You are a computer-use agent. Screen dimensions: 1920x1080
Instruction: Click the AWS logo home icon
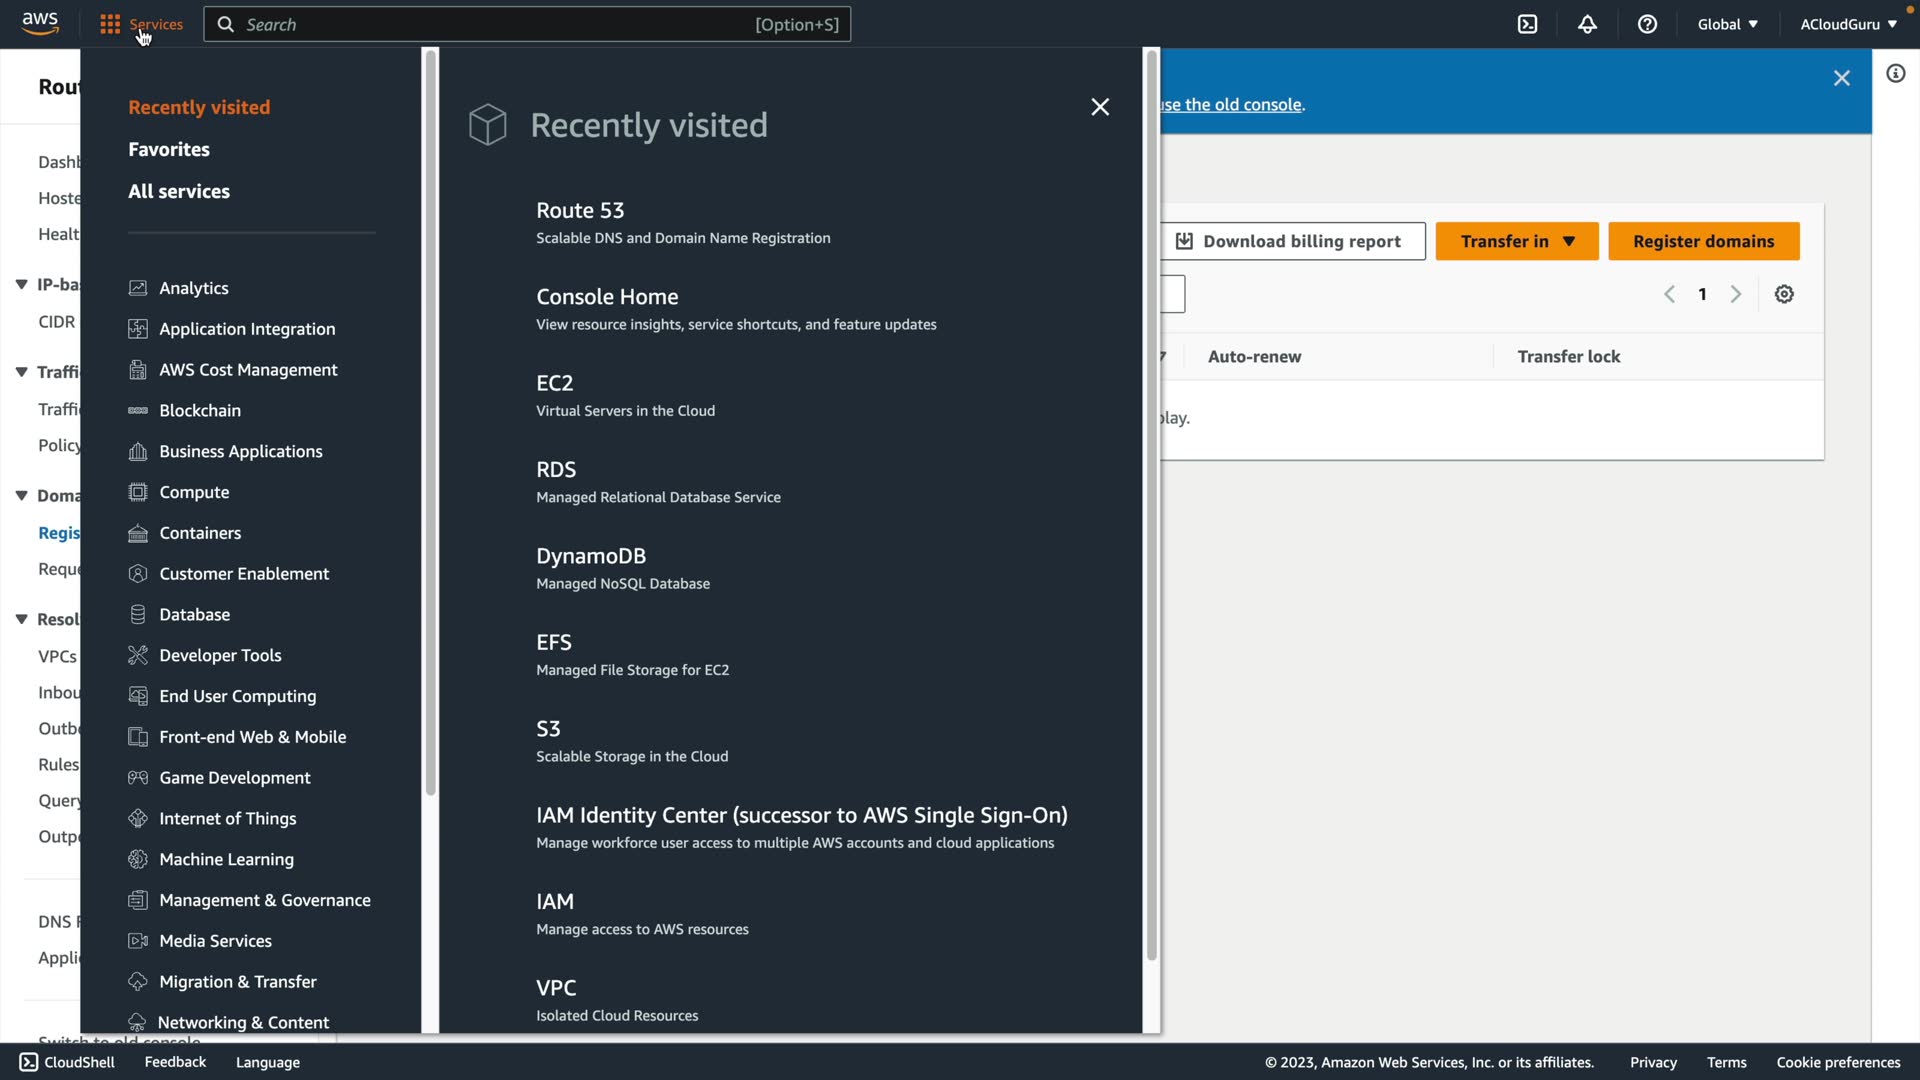pyautogui.click(x=40, y=24)
